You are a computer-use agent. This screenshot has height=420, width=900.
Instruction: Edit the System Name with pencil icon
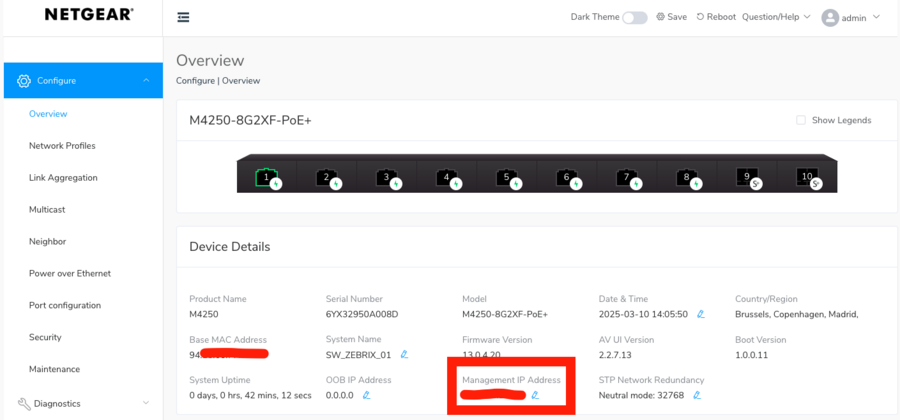[x=404, y=355]
